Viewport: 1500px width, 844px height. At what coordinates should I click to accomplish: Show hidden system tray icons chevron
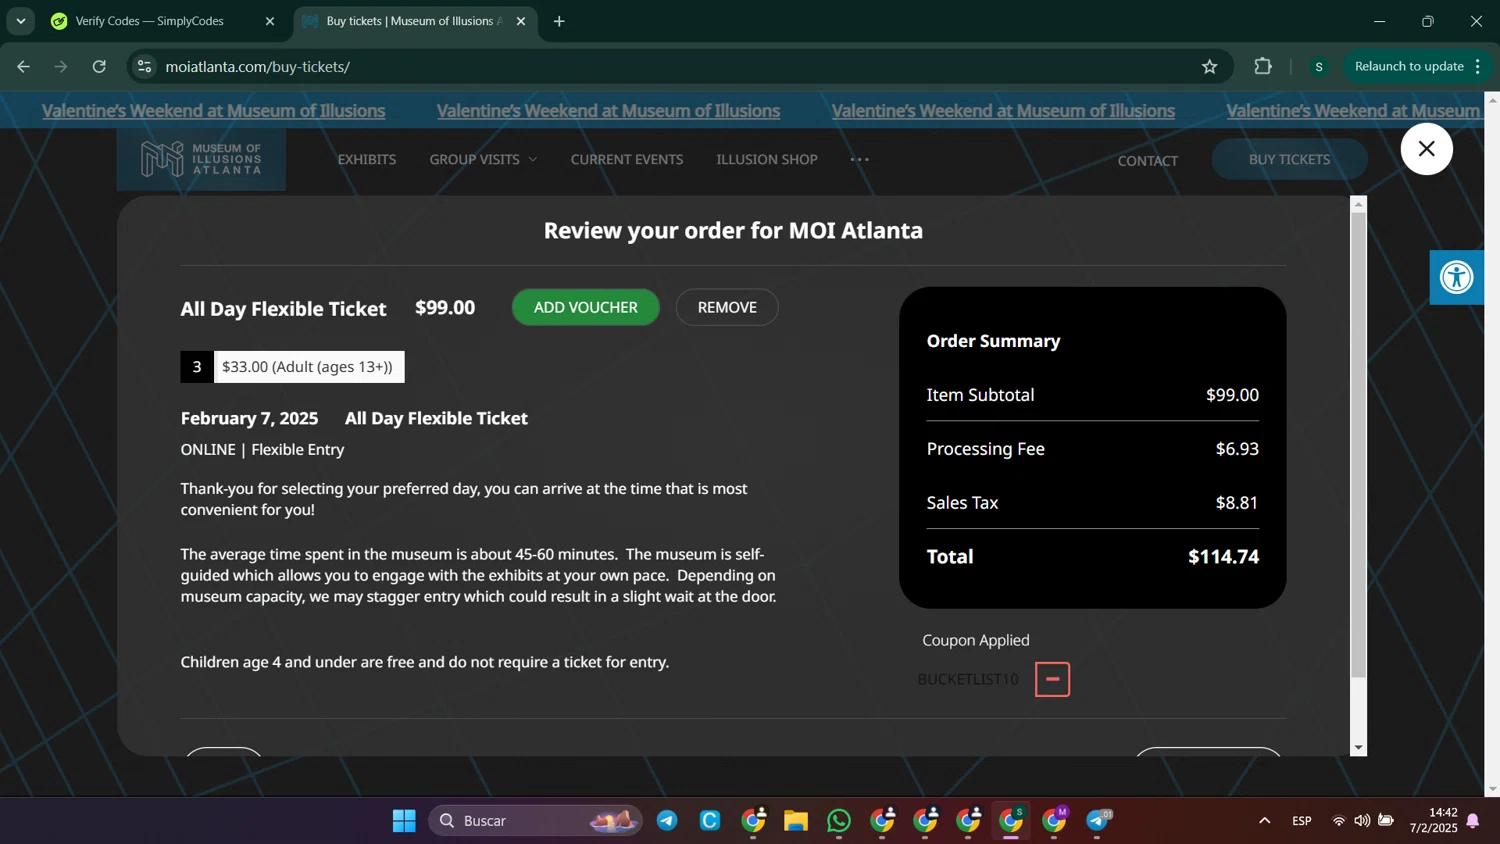coord(1264,821)
